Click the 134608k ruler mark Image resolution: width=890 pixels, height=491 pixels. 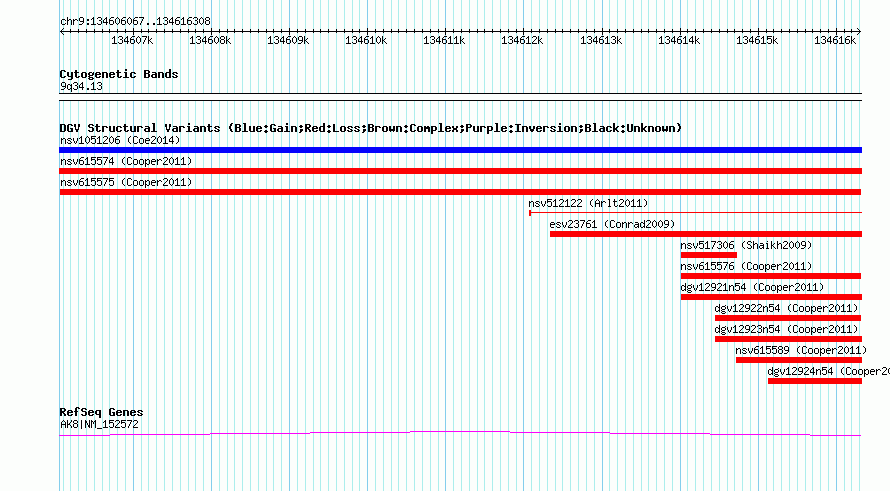pos(210,40)
